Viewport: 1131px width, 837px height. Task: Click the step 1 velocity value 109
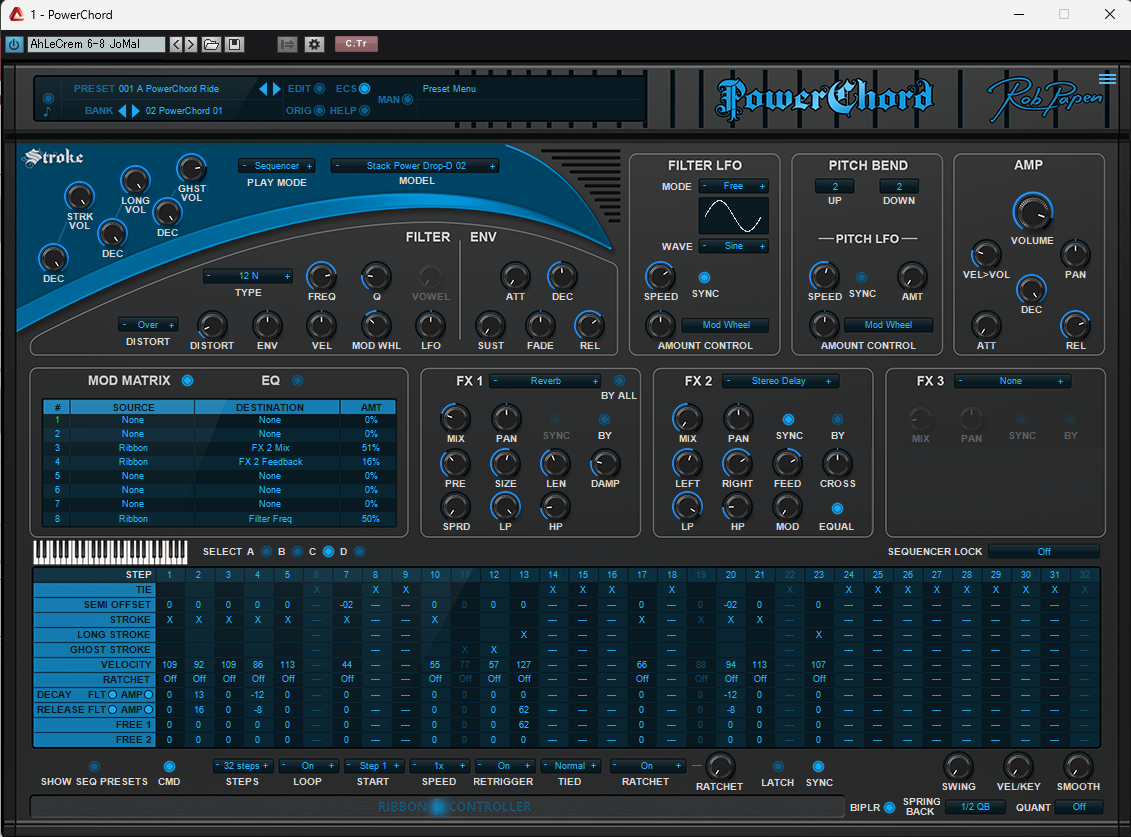pos(169,665)
